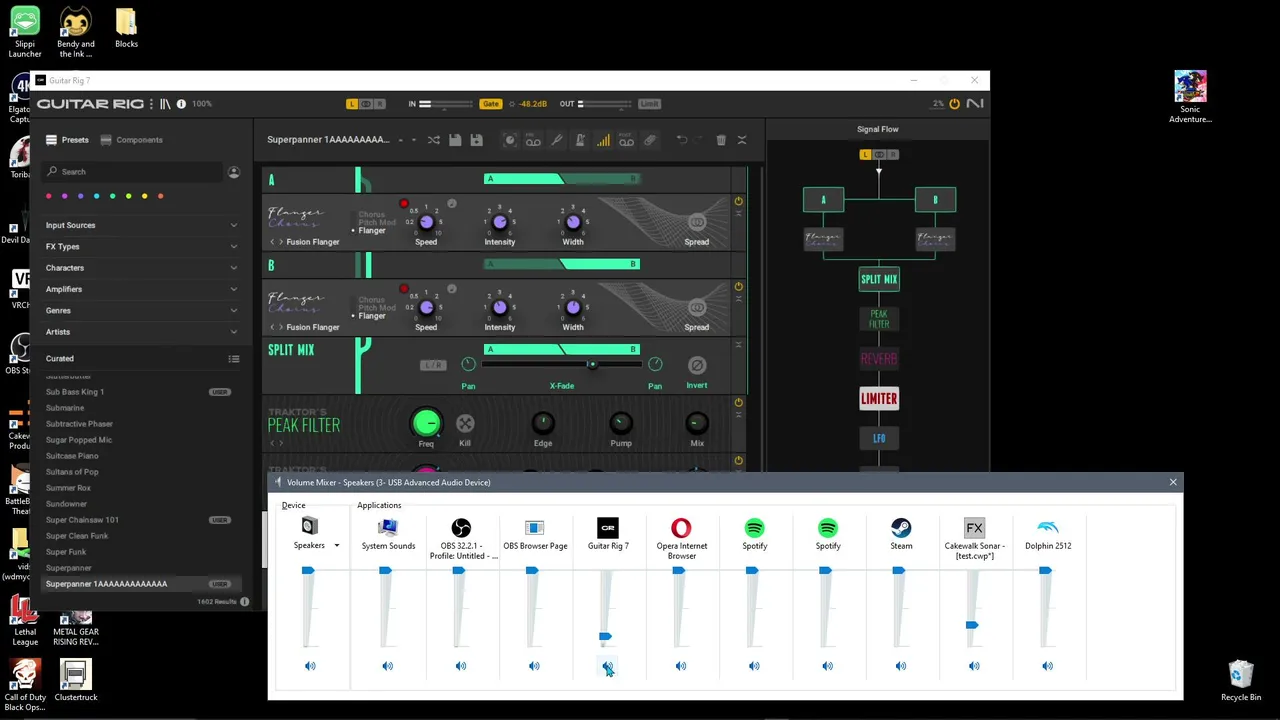The height and width of the screenshot is (720, 1280).
Task: Save the current Guitar Rig preset
Action: (x=455, y=140)
